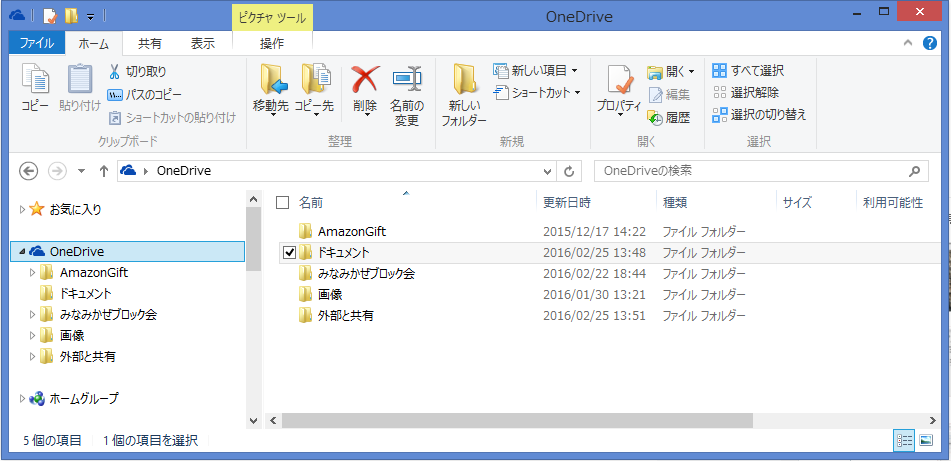Click the Rename (名前の変更) icon
The width and height of the screenshot is (951, 461).
(x=407, y=79)
